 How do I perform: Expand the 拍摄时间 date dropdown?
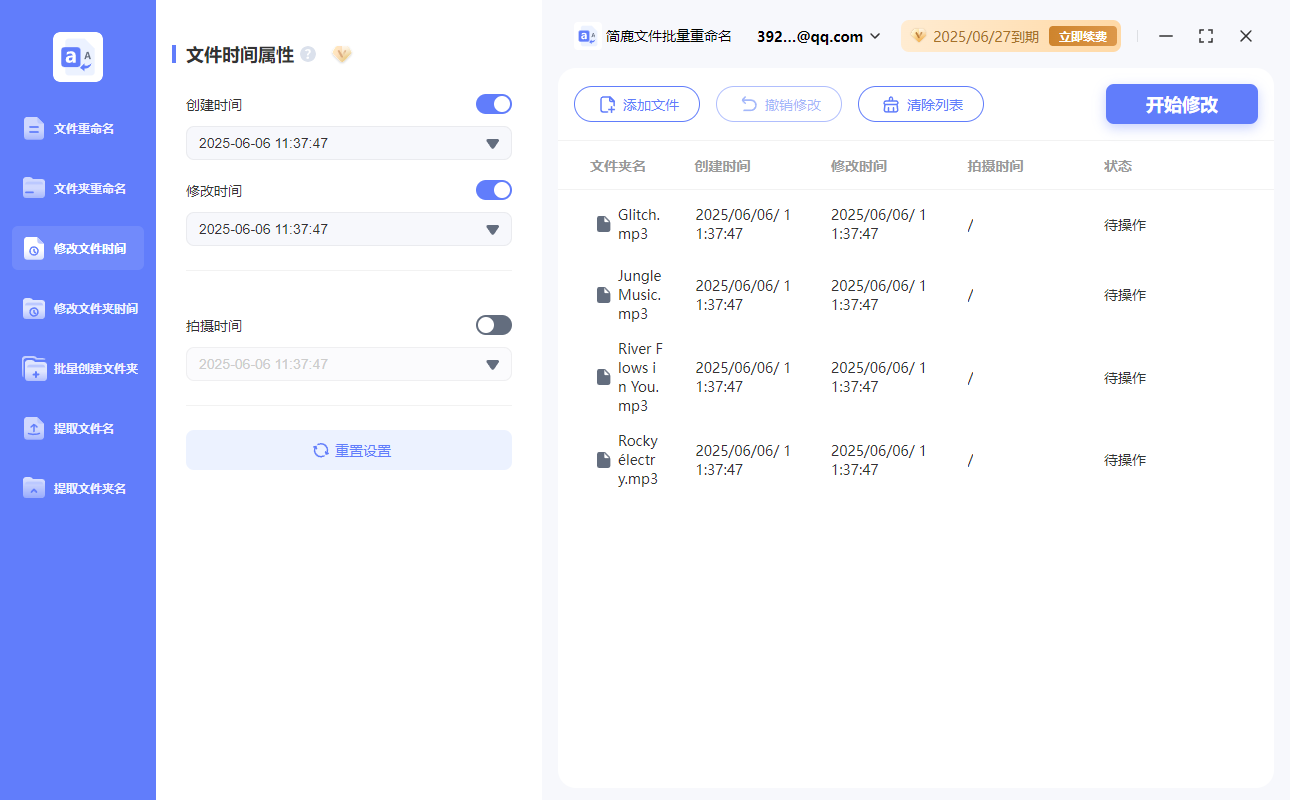pyautogui.click(x=491, y=364)
